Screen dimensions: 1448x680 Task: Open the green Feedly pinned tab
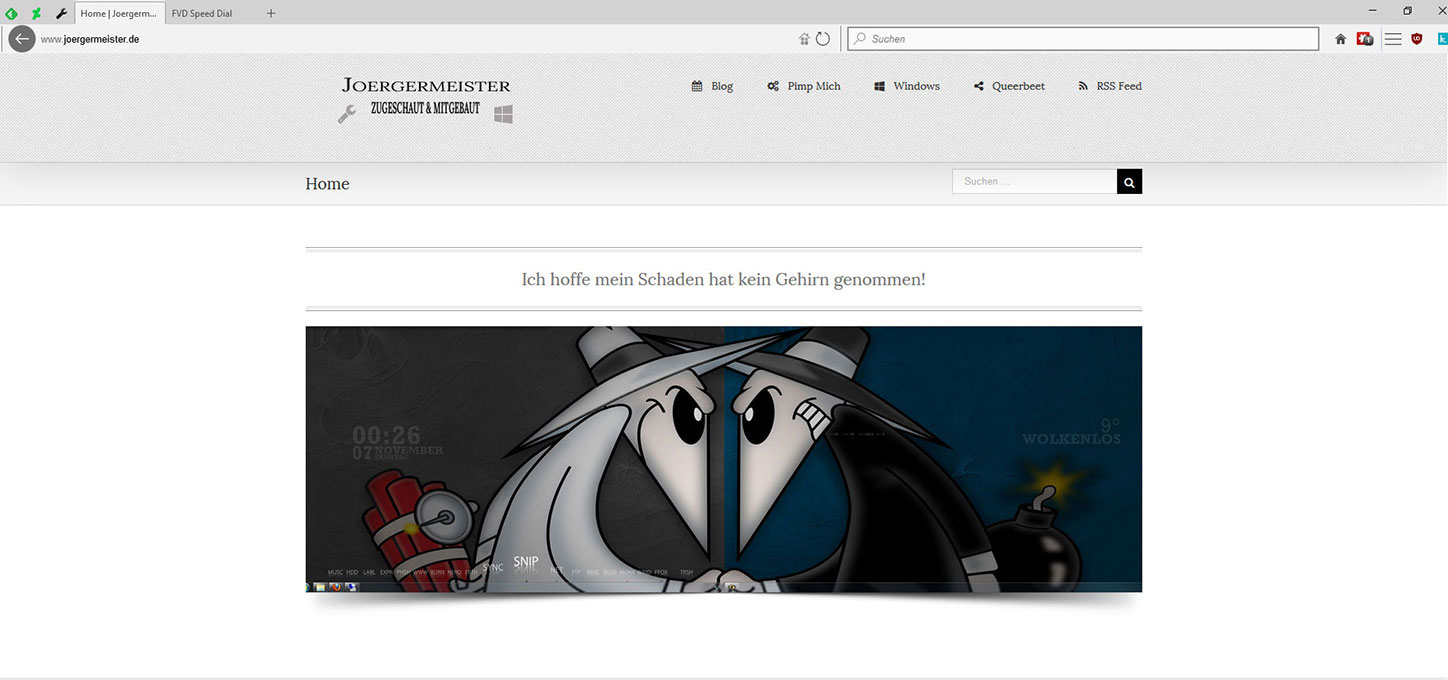click(x=12, y=14)
